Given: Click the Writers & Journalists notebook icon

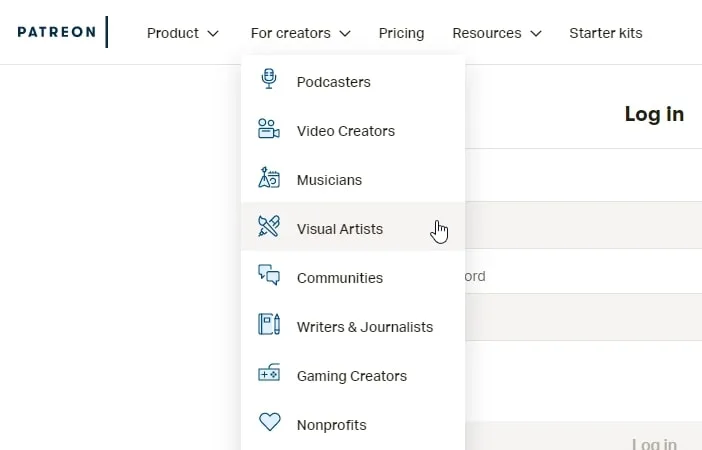Looking at the screenshot, I should tap(268, 325).
